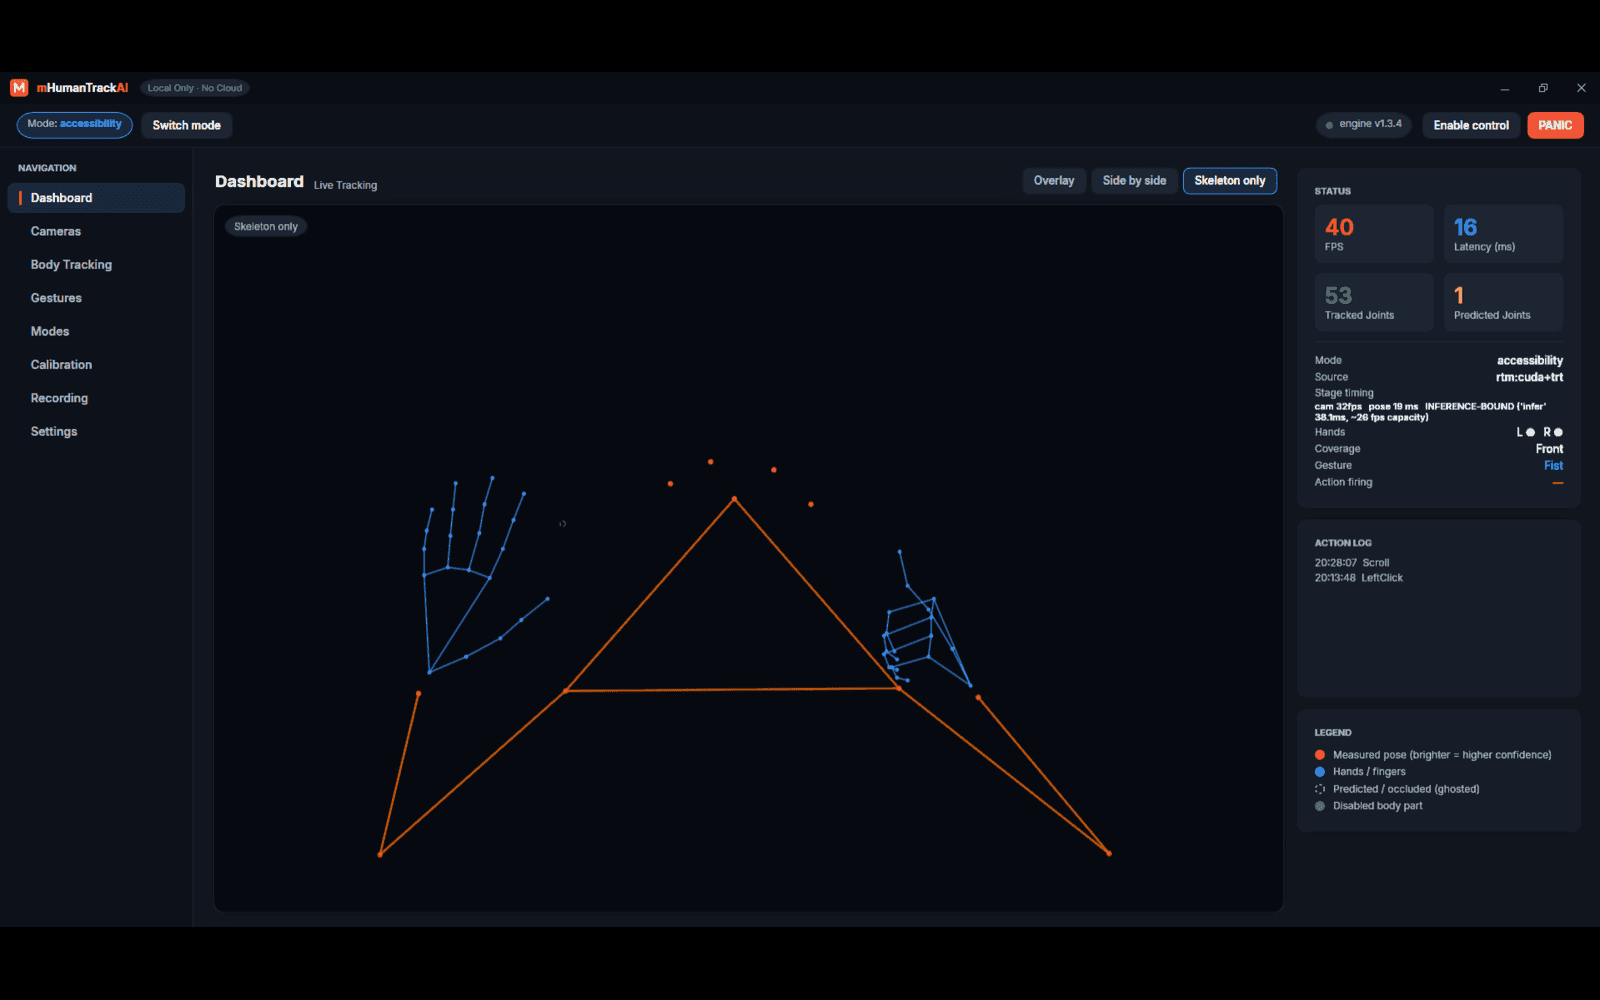Click the 16 Latency (ms) card
Image resolution: width=1600 pixels, height=1000 pixels.
pyautogui.click(x=1503, y=234)
